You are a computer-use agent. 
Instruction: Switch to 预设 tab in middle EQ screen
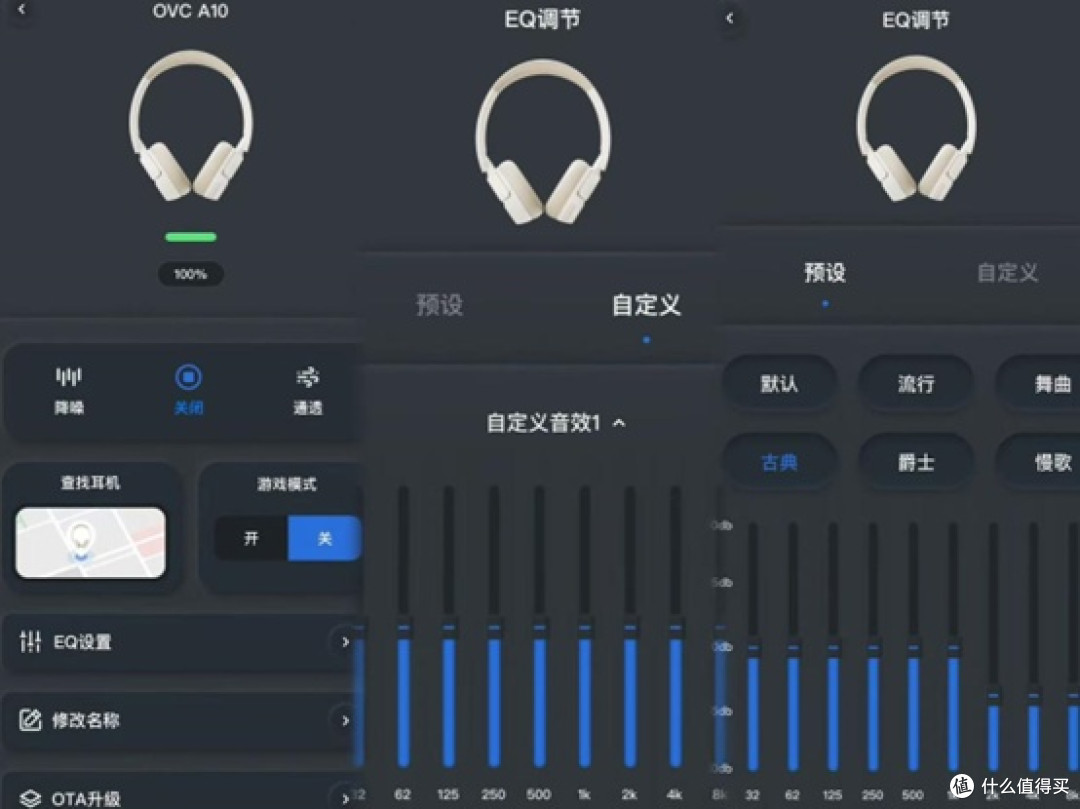439,305
